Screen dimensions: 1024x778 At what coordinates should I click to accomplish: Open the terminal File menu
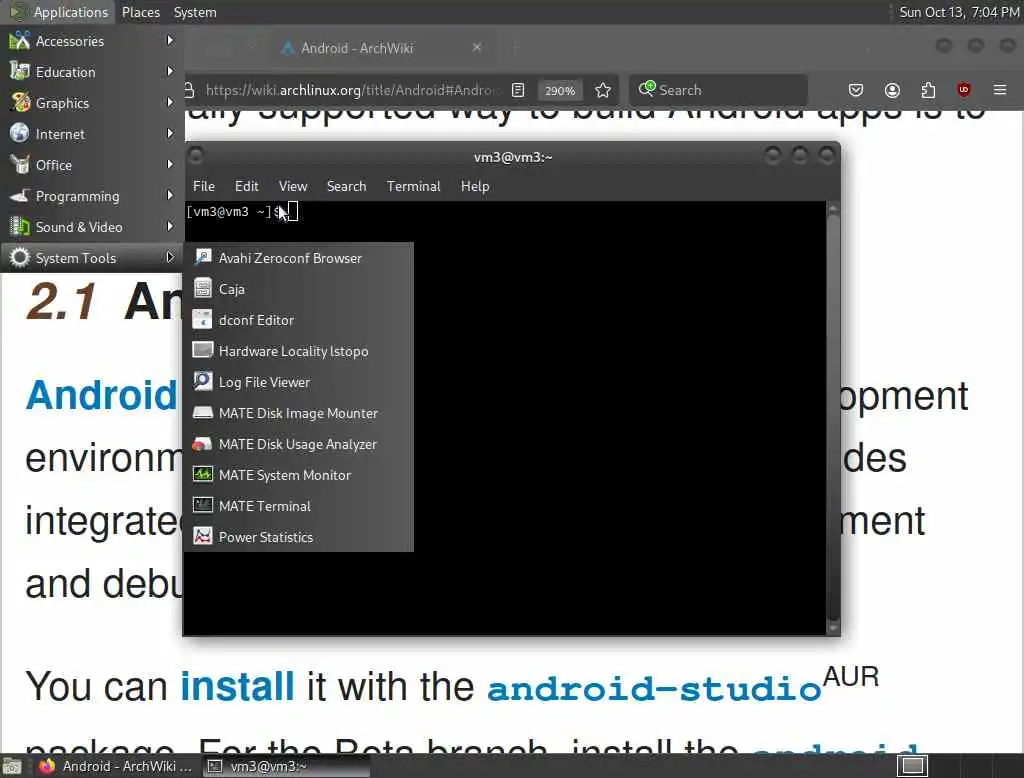tap(204, 186)
